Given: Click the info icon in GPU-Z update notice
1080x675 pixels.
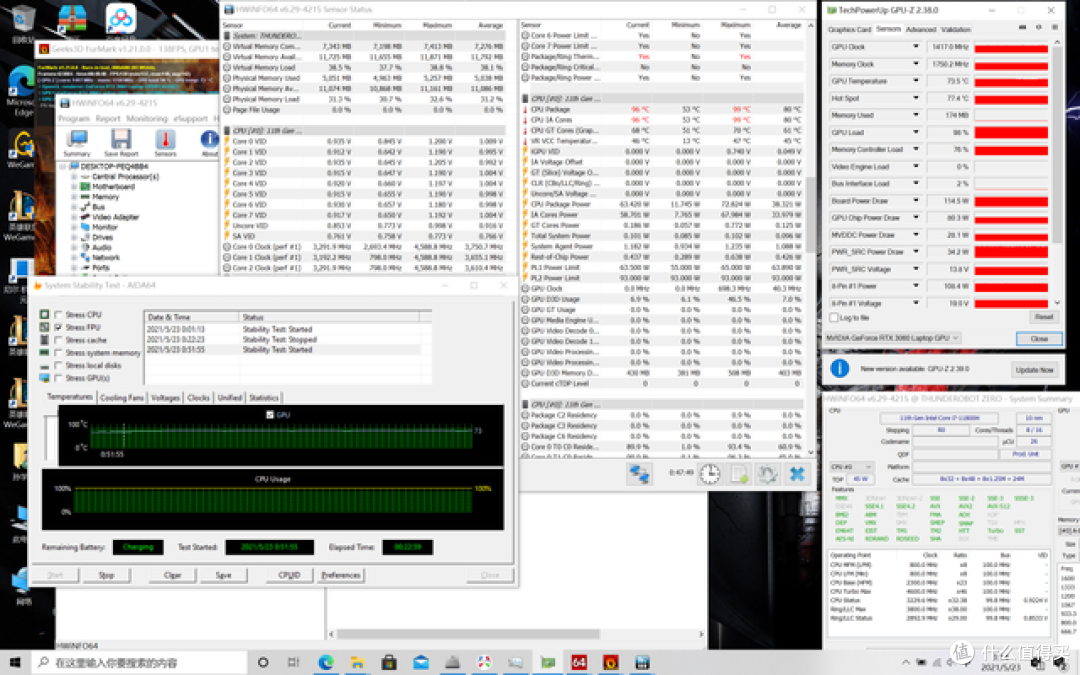Looking at the screenshot, I should (840, 368).
